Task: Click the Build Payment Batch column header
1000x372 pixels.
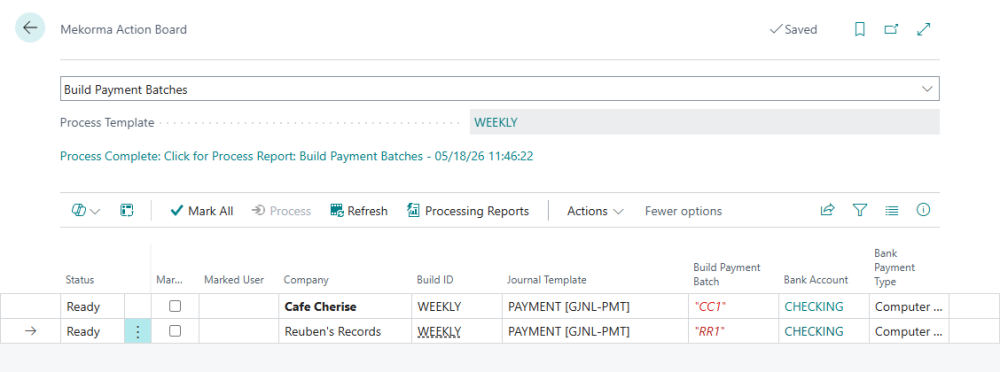Action: click(727, 274)
